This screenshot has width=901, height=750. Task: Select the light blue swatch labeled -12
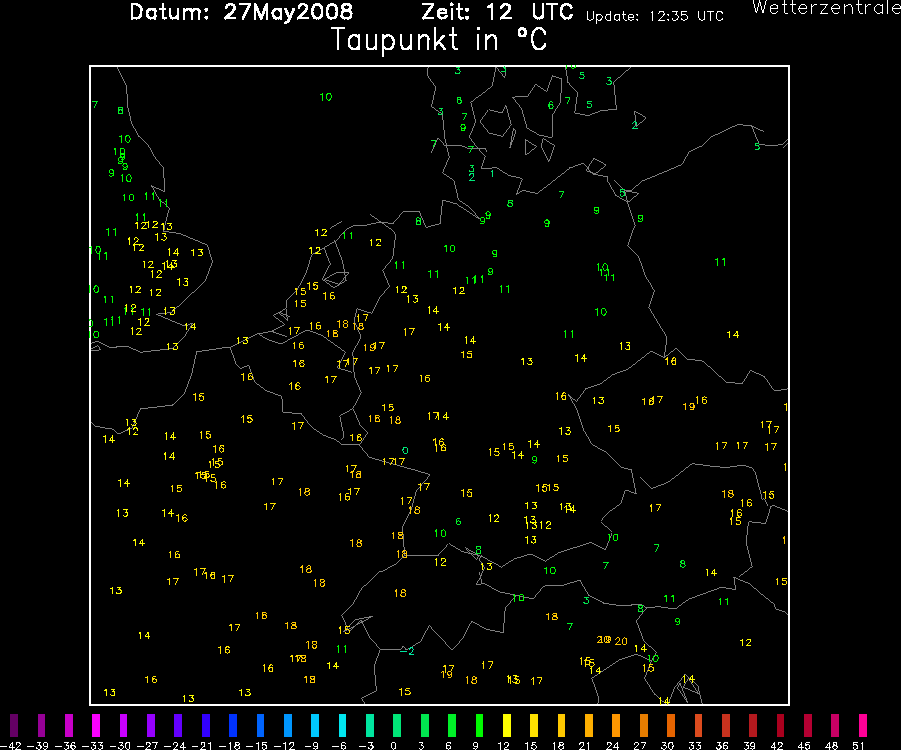(x=287, y=725)
